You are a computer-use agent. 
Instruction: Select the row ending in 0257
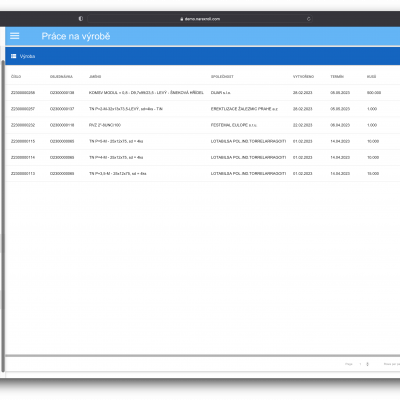coord(203,109)
